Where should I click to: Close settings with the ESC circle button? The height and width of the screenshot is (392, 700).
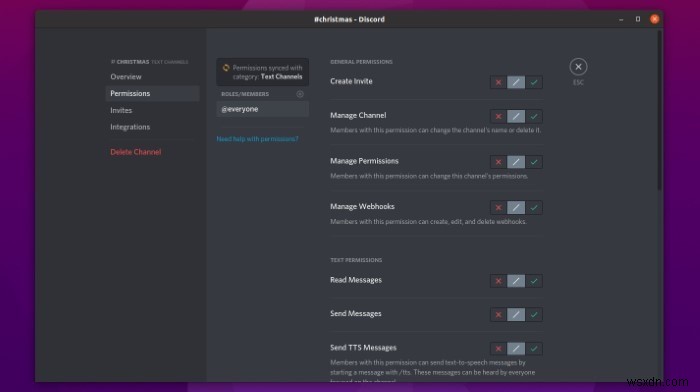pyautogui.click(x=578, y=67)
